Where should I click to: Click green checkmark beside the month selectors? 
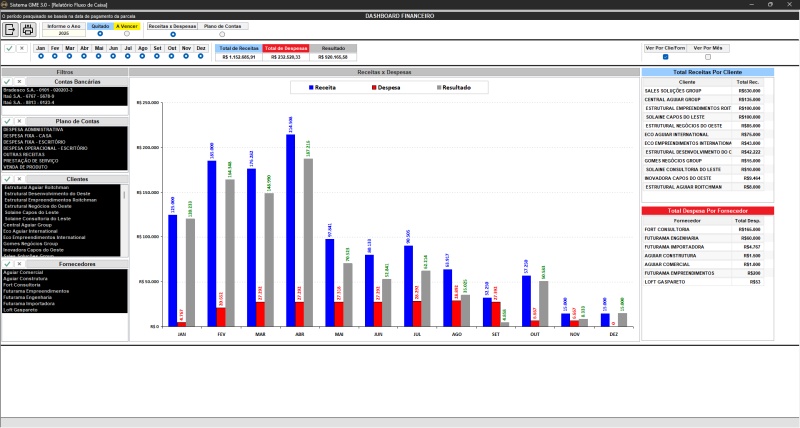pyautogui.click(x=9, y=48)
